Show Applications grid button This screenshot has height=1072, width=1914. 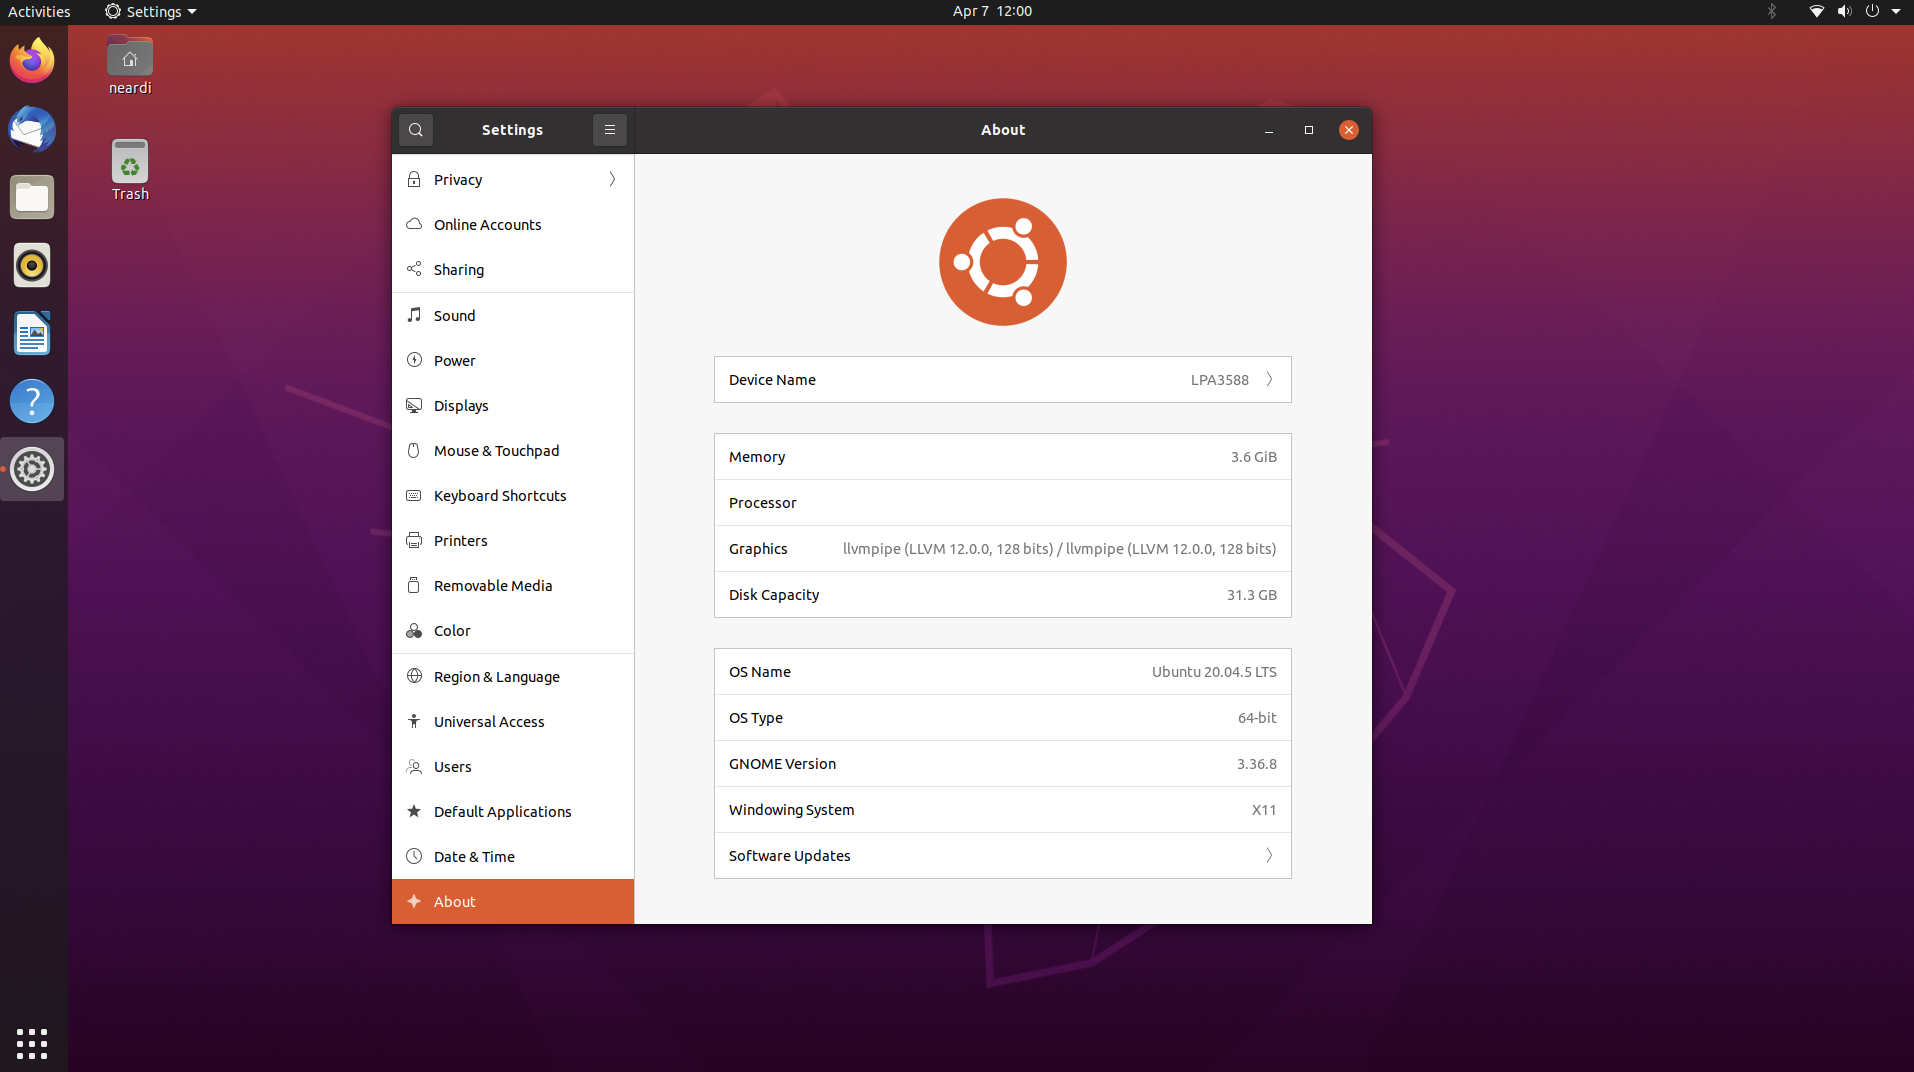pos(32,1043)
